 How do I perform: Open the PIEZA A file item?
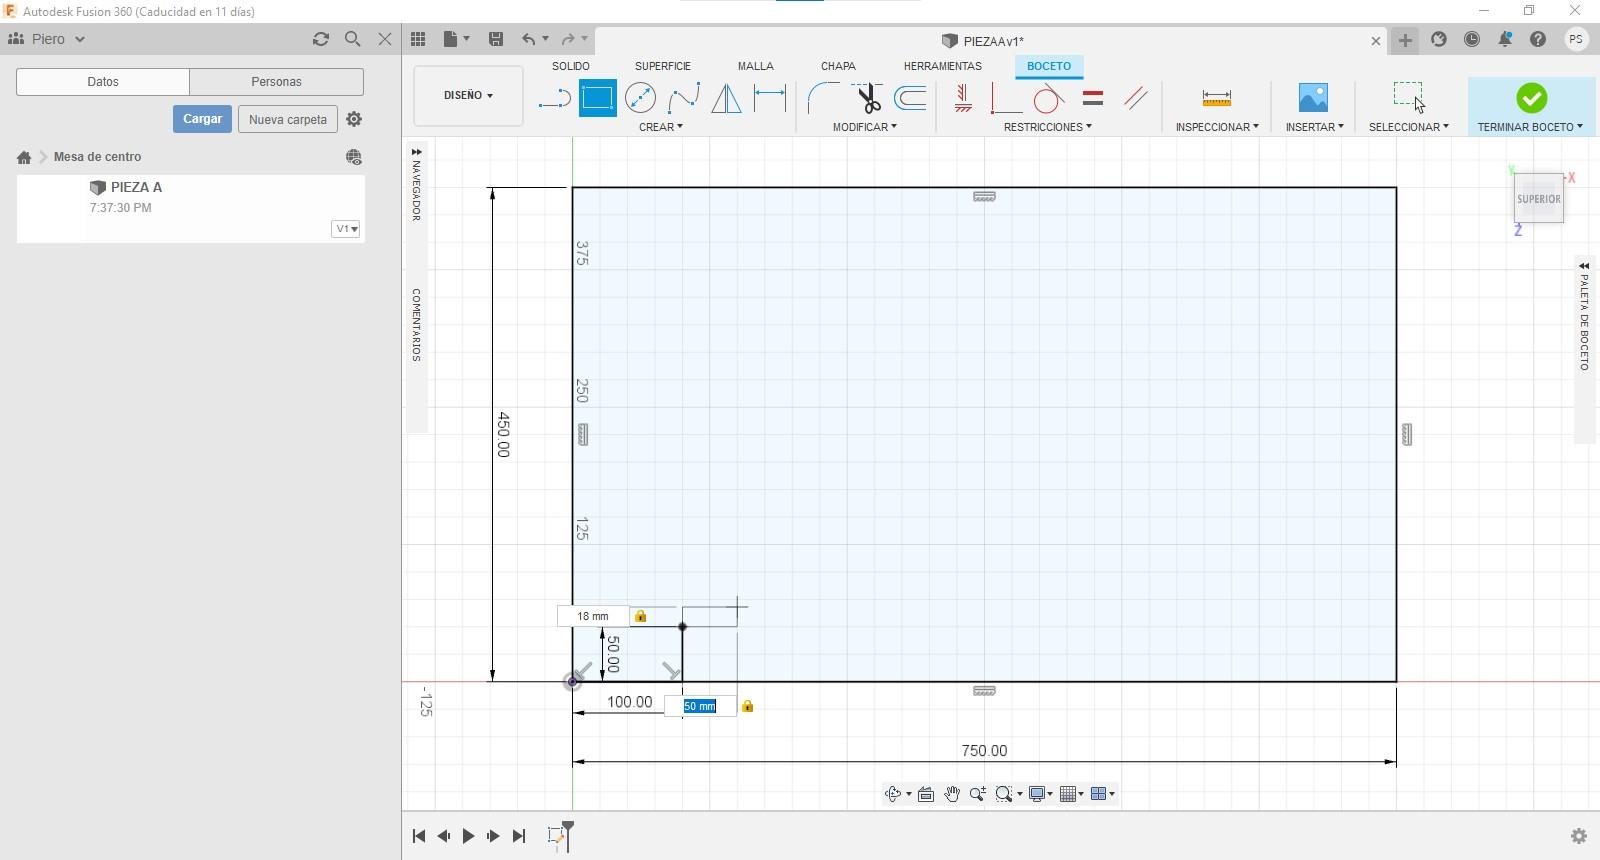[190, 208]
